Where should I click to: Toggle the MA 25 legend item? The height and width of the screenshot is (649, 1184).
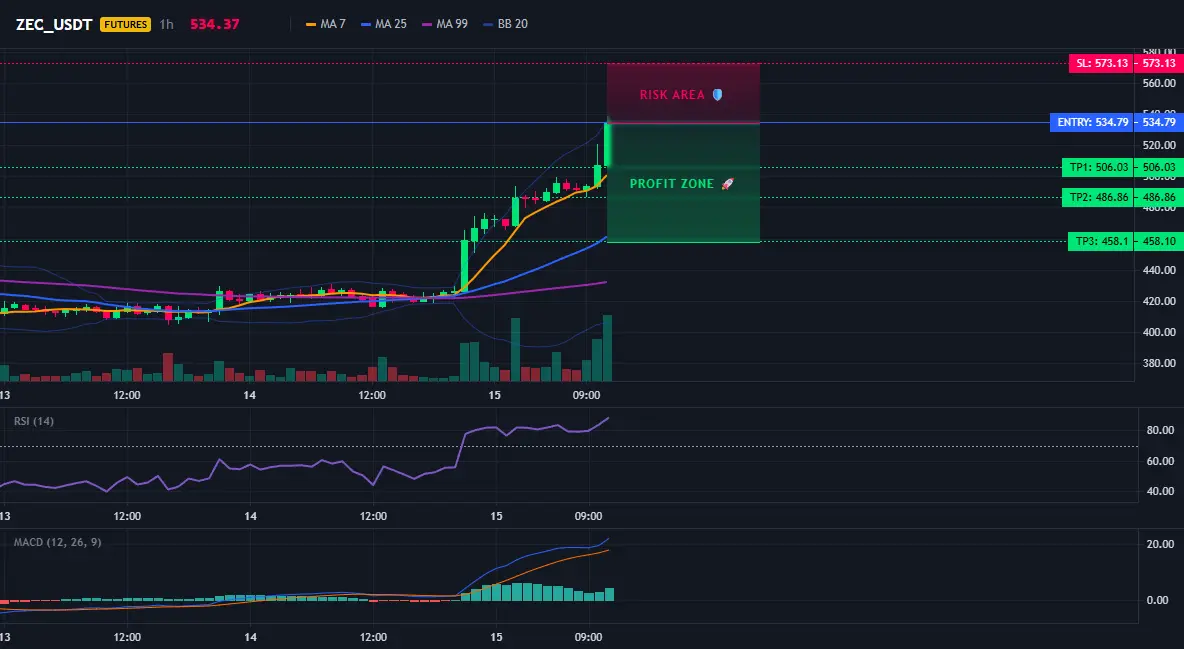[384, 24]
